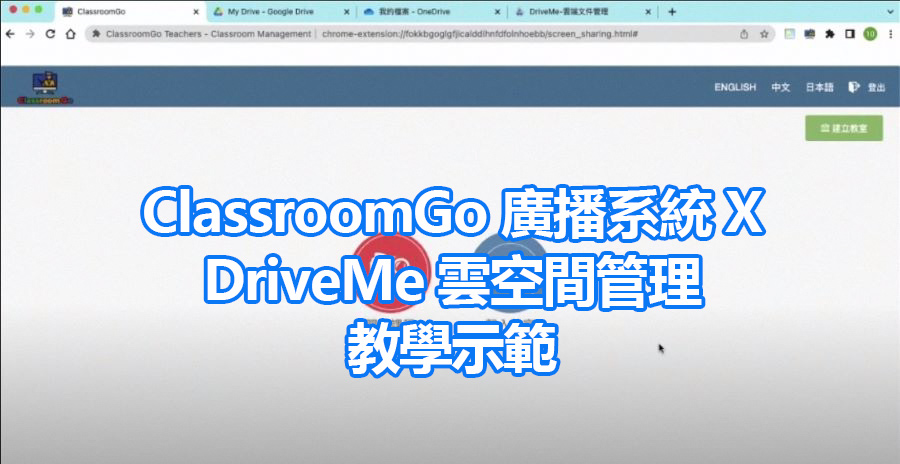Switch to the DriveMe browser tab
This screenshot has height=464, width=900.
583,11
